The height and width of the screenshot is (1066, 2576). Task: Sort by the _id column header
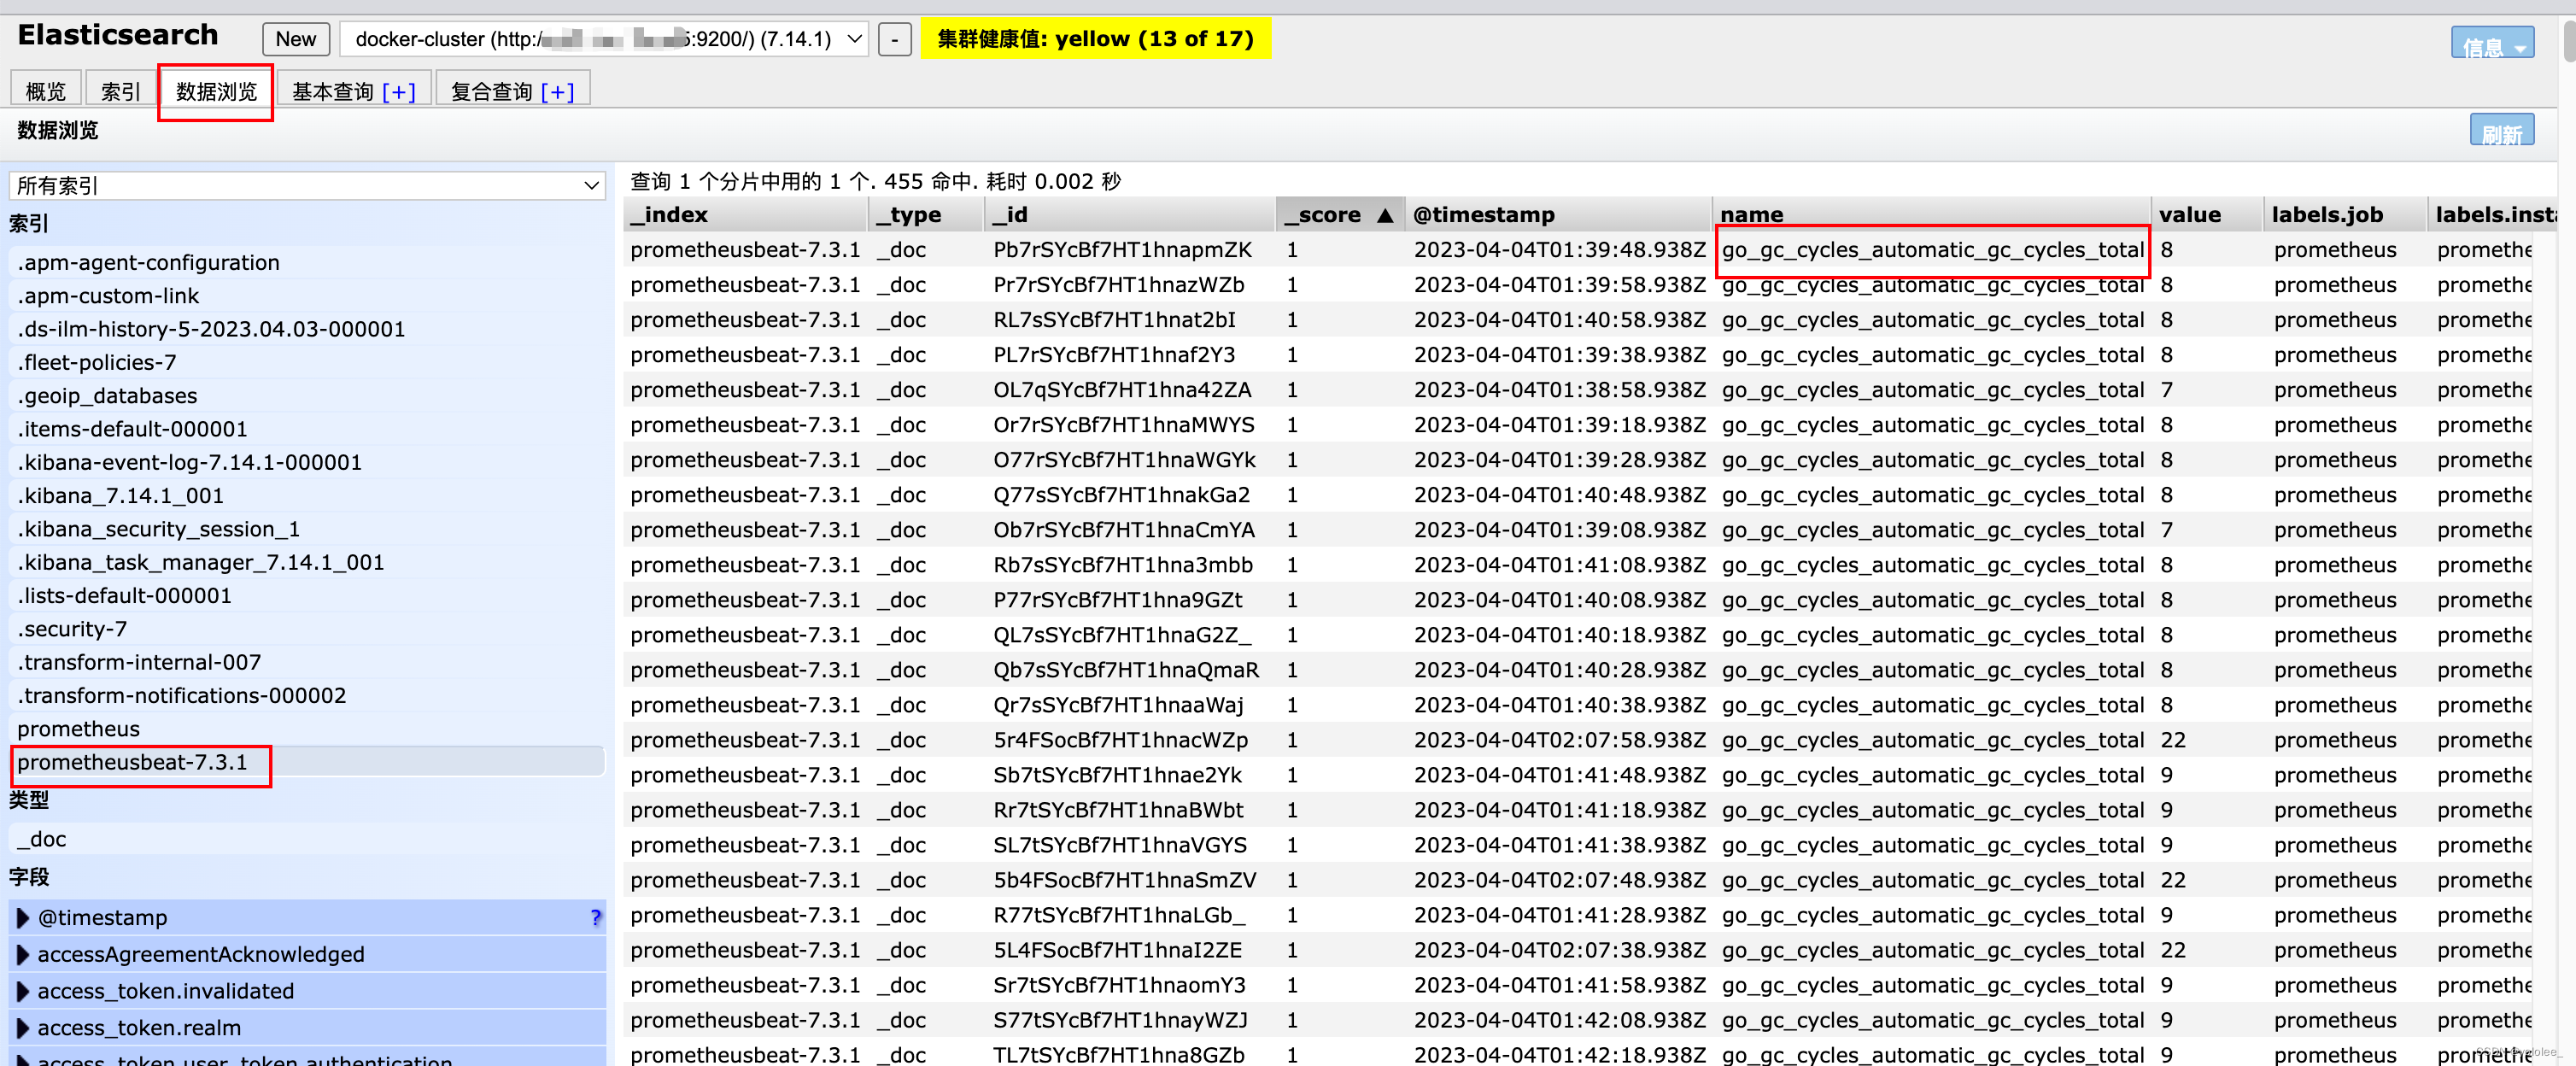1130,214
